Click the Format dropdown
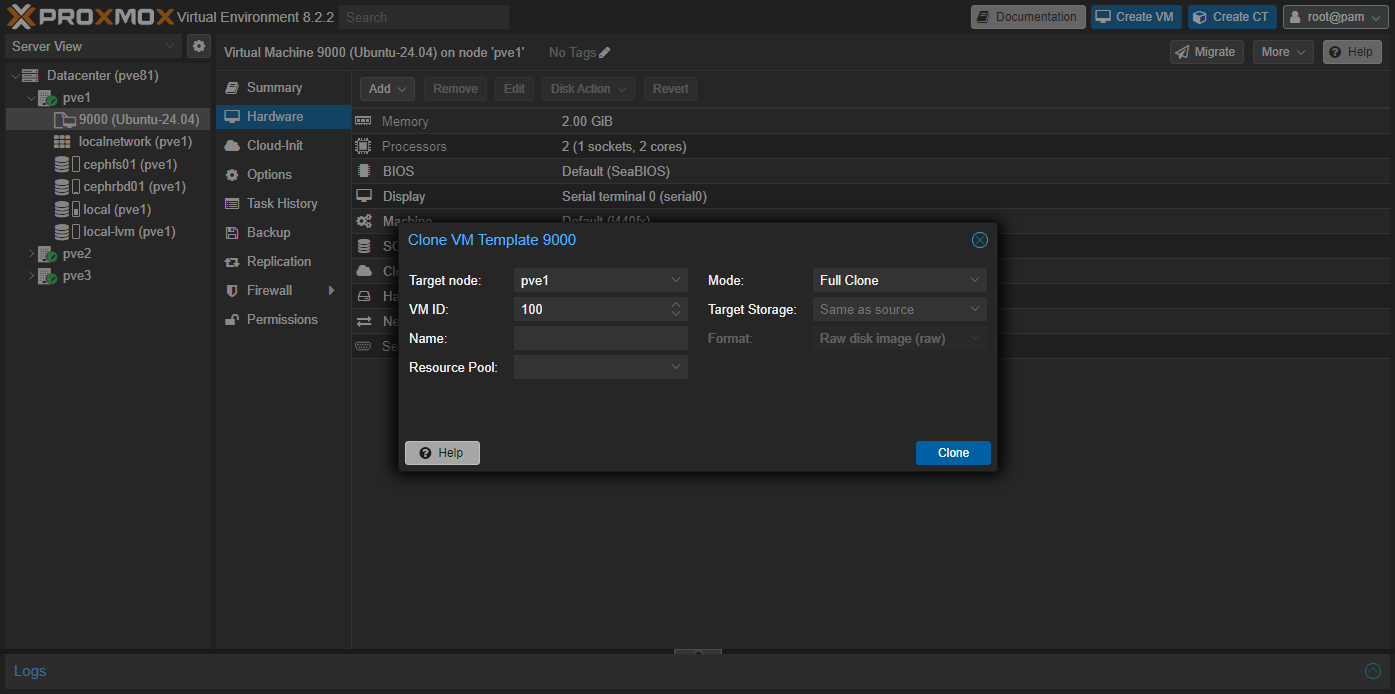 click(x=900, y=338)
